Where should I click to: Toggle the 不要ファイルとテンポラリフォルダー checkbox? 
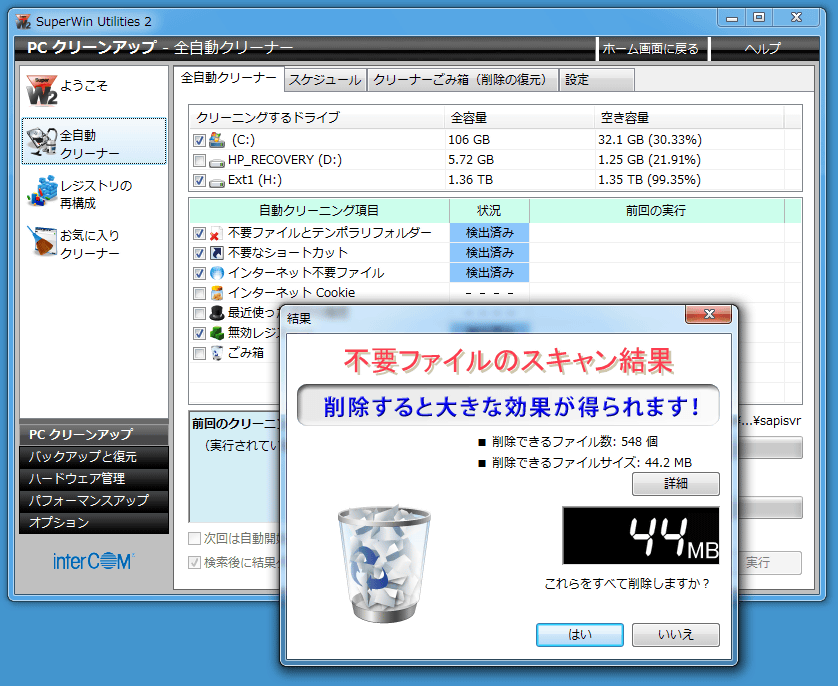[x=199, y=233]
